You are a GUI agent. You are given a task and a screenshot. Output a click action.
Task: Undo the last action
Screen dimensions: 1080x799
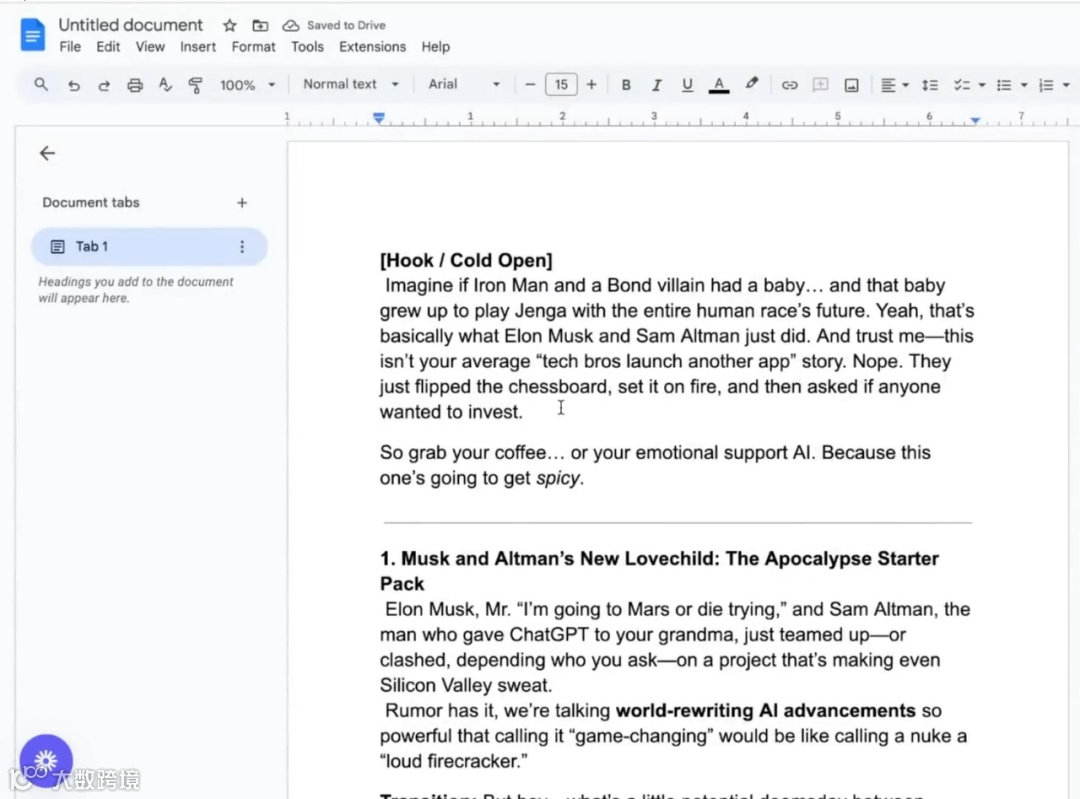click(73, 85)
